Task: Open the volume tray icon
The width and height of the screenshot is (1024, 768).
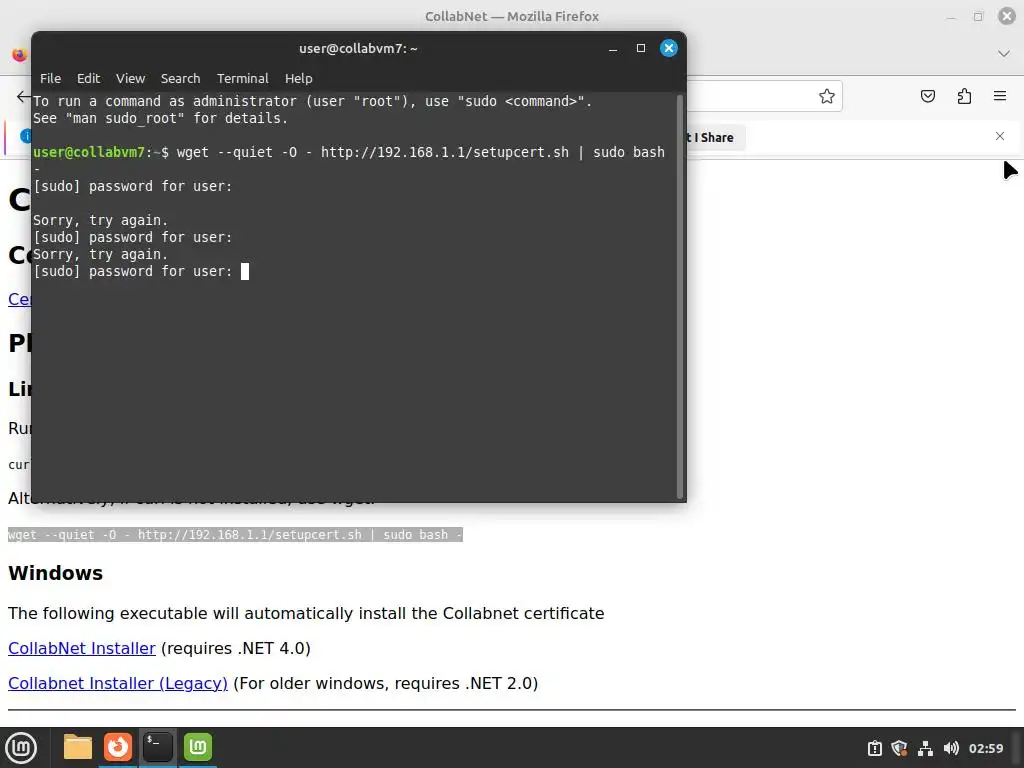Action: [951, 748]
